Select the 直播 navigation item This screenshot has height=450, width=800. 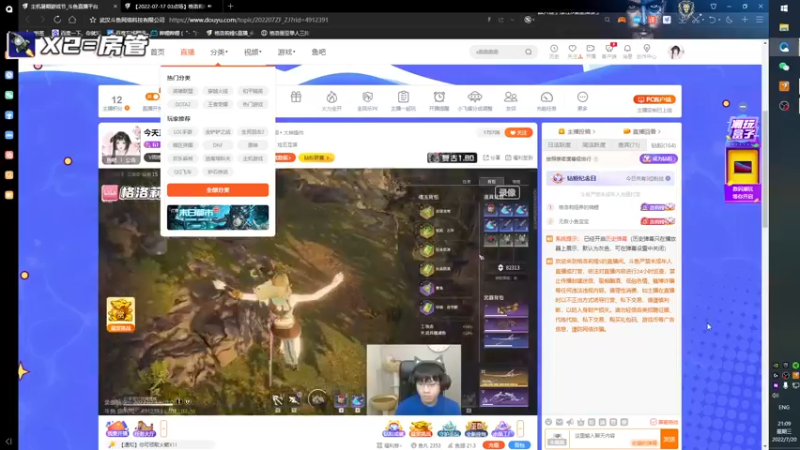(x=187, y=52)
